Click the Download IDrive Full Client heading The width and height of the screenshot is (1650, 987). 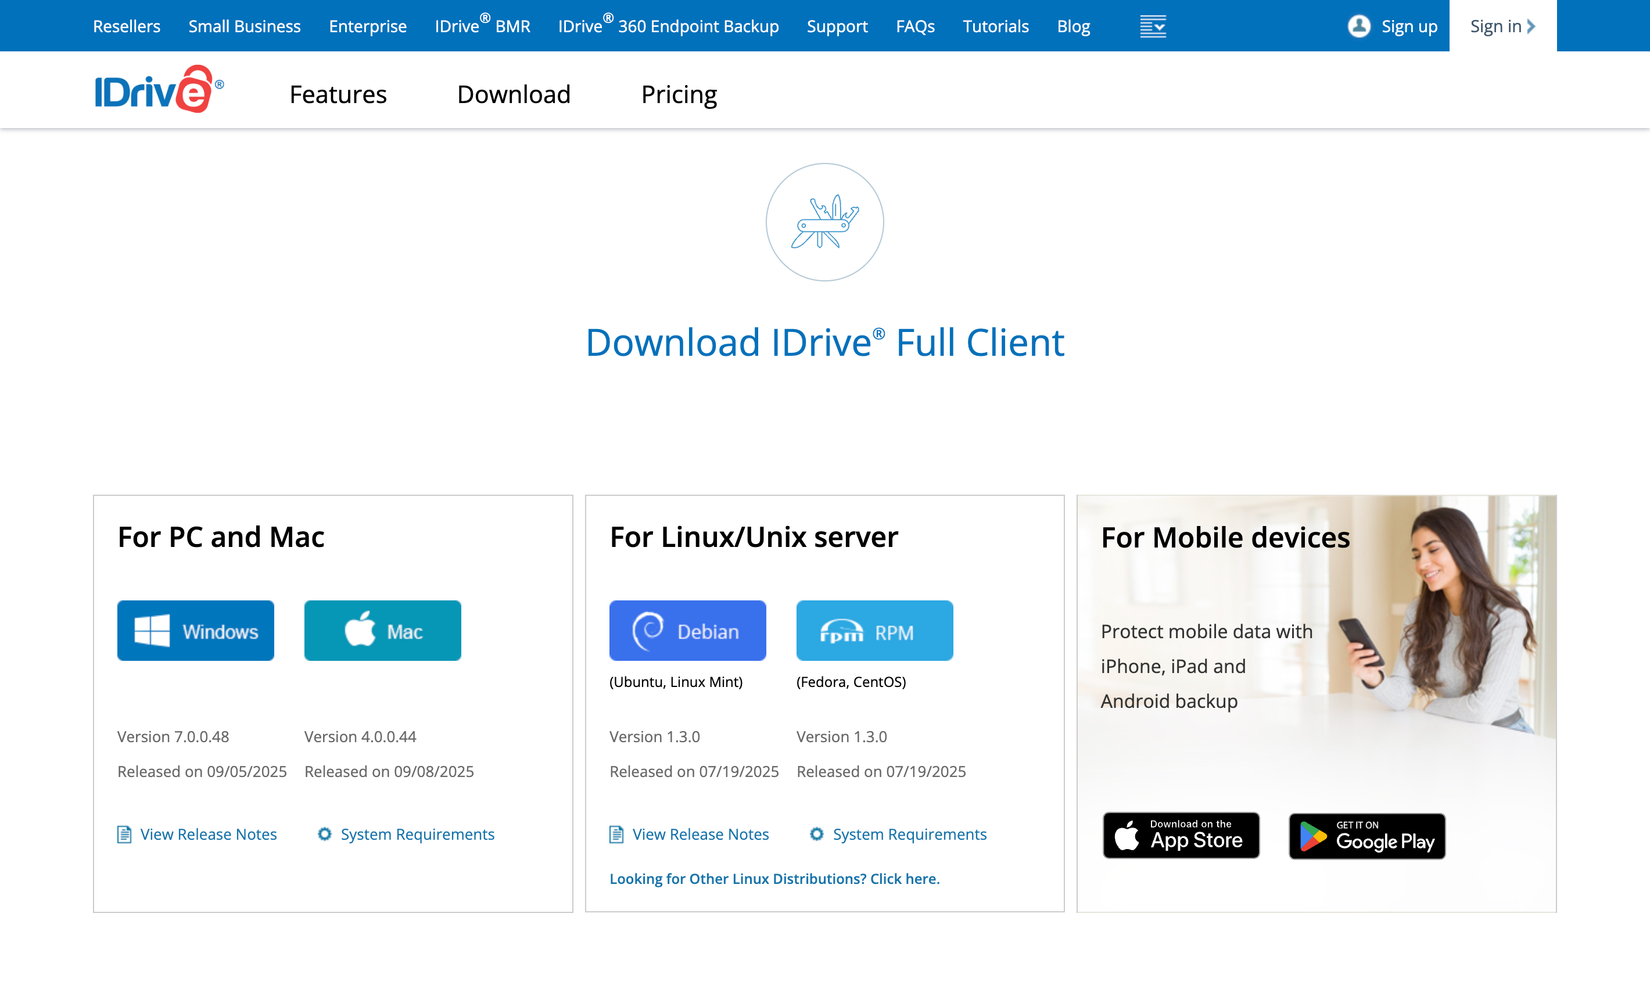click(x=825, y=342)
